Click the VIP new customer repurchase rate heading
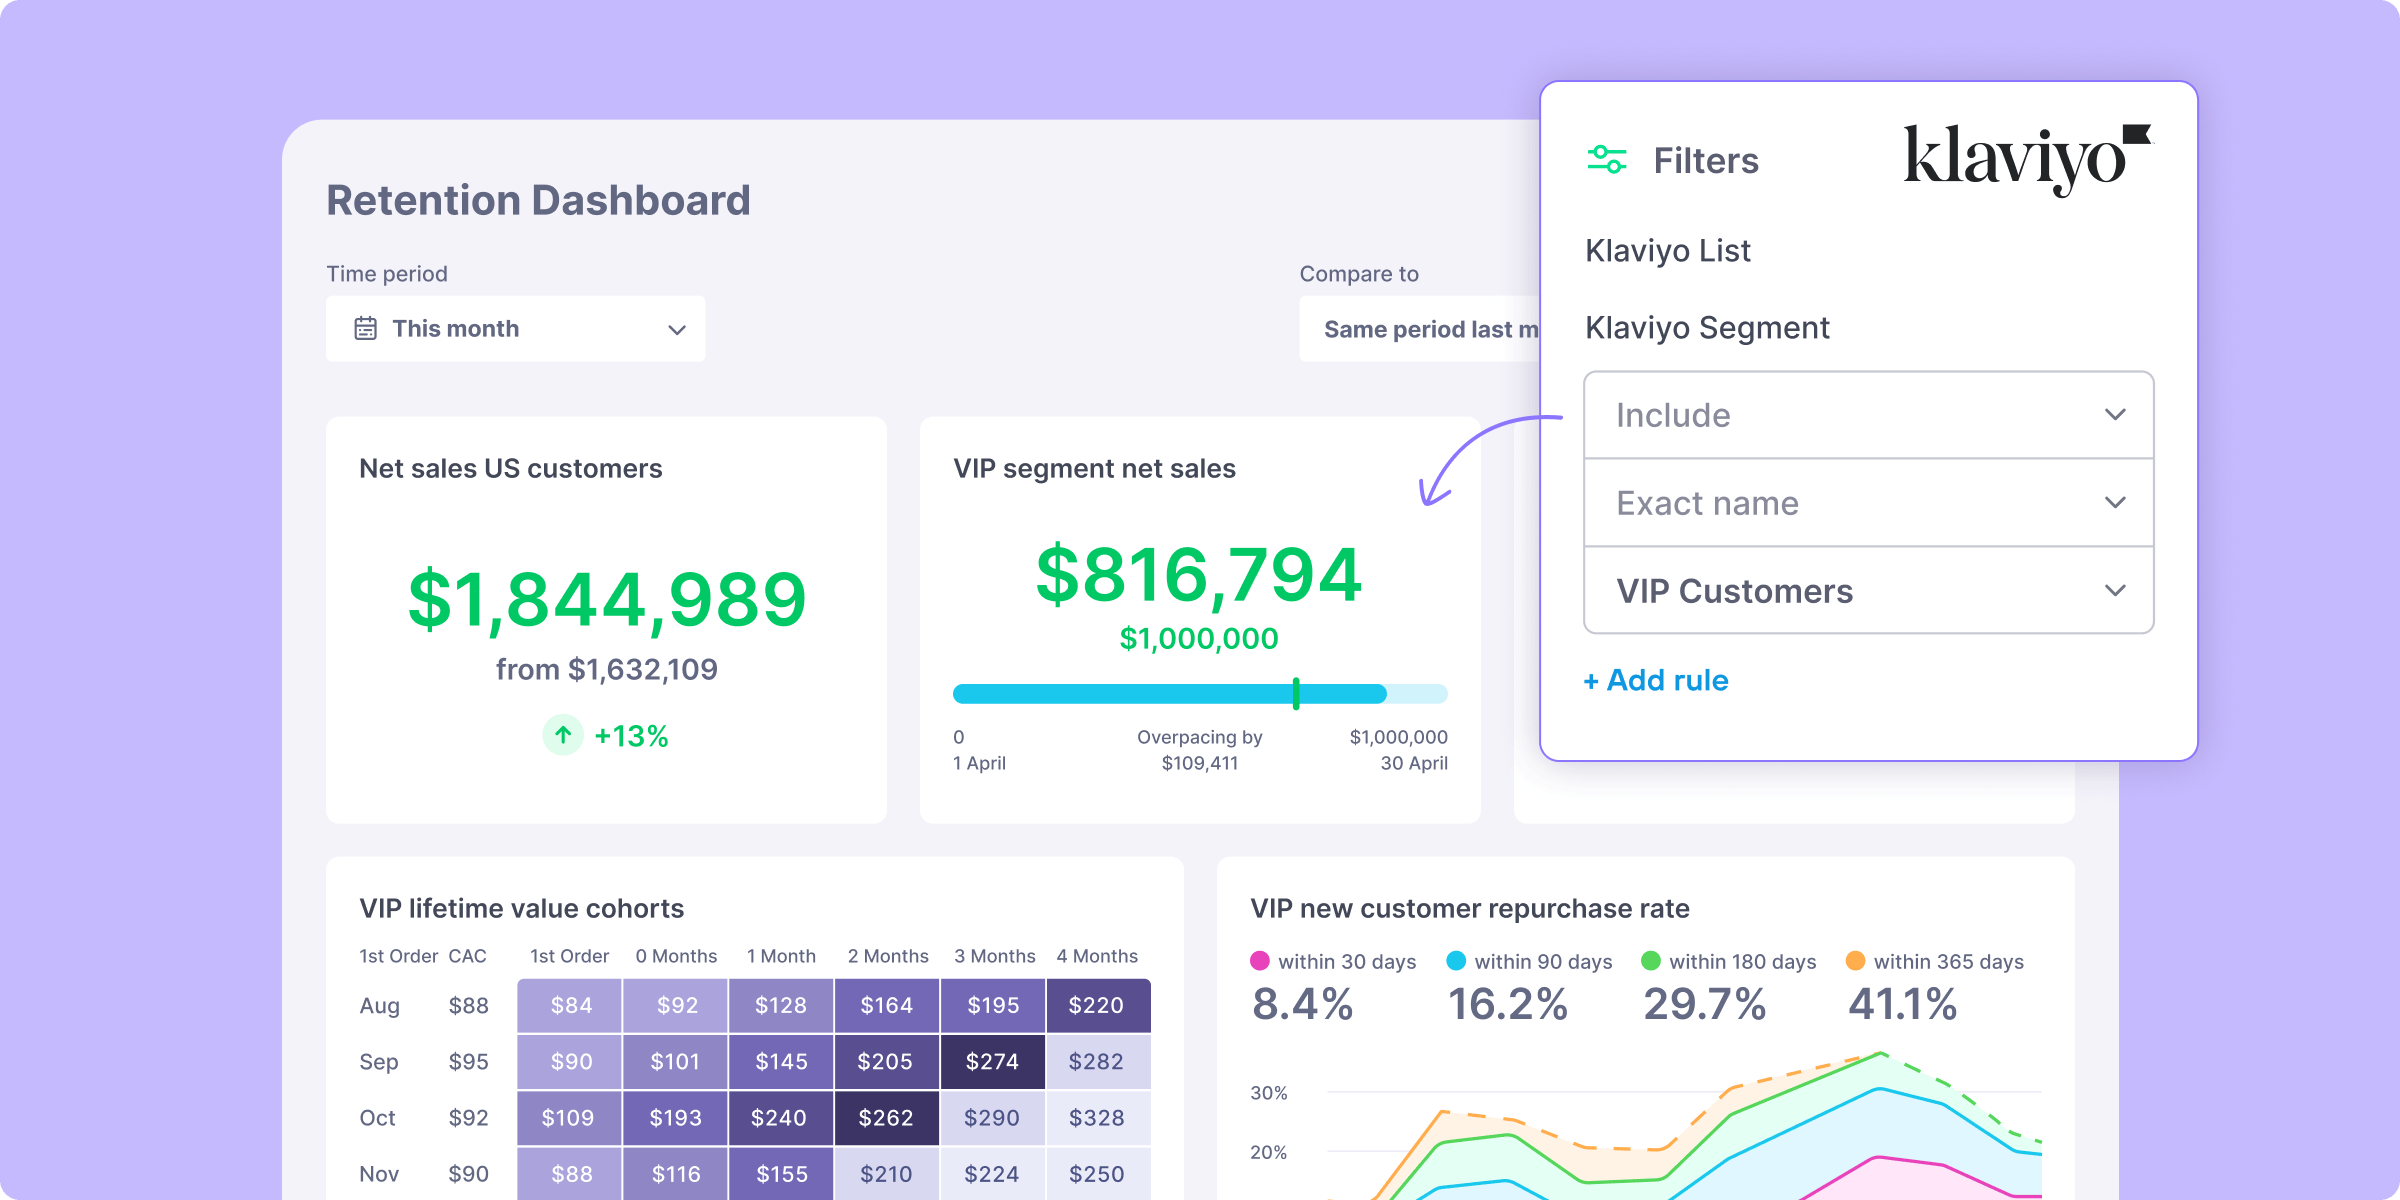The width and height of the screenshot is (2400, 1200). pyautogui.click(x=1470, y=908)
